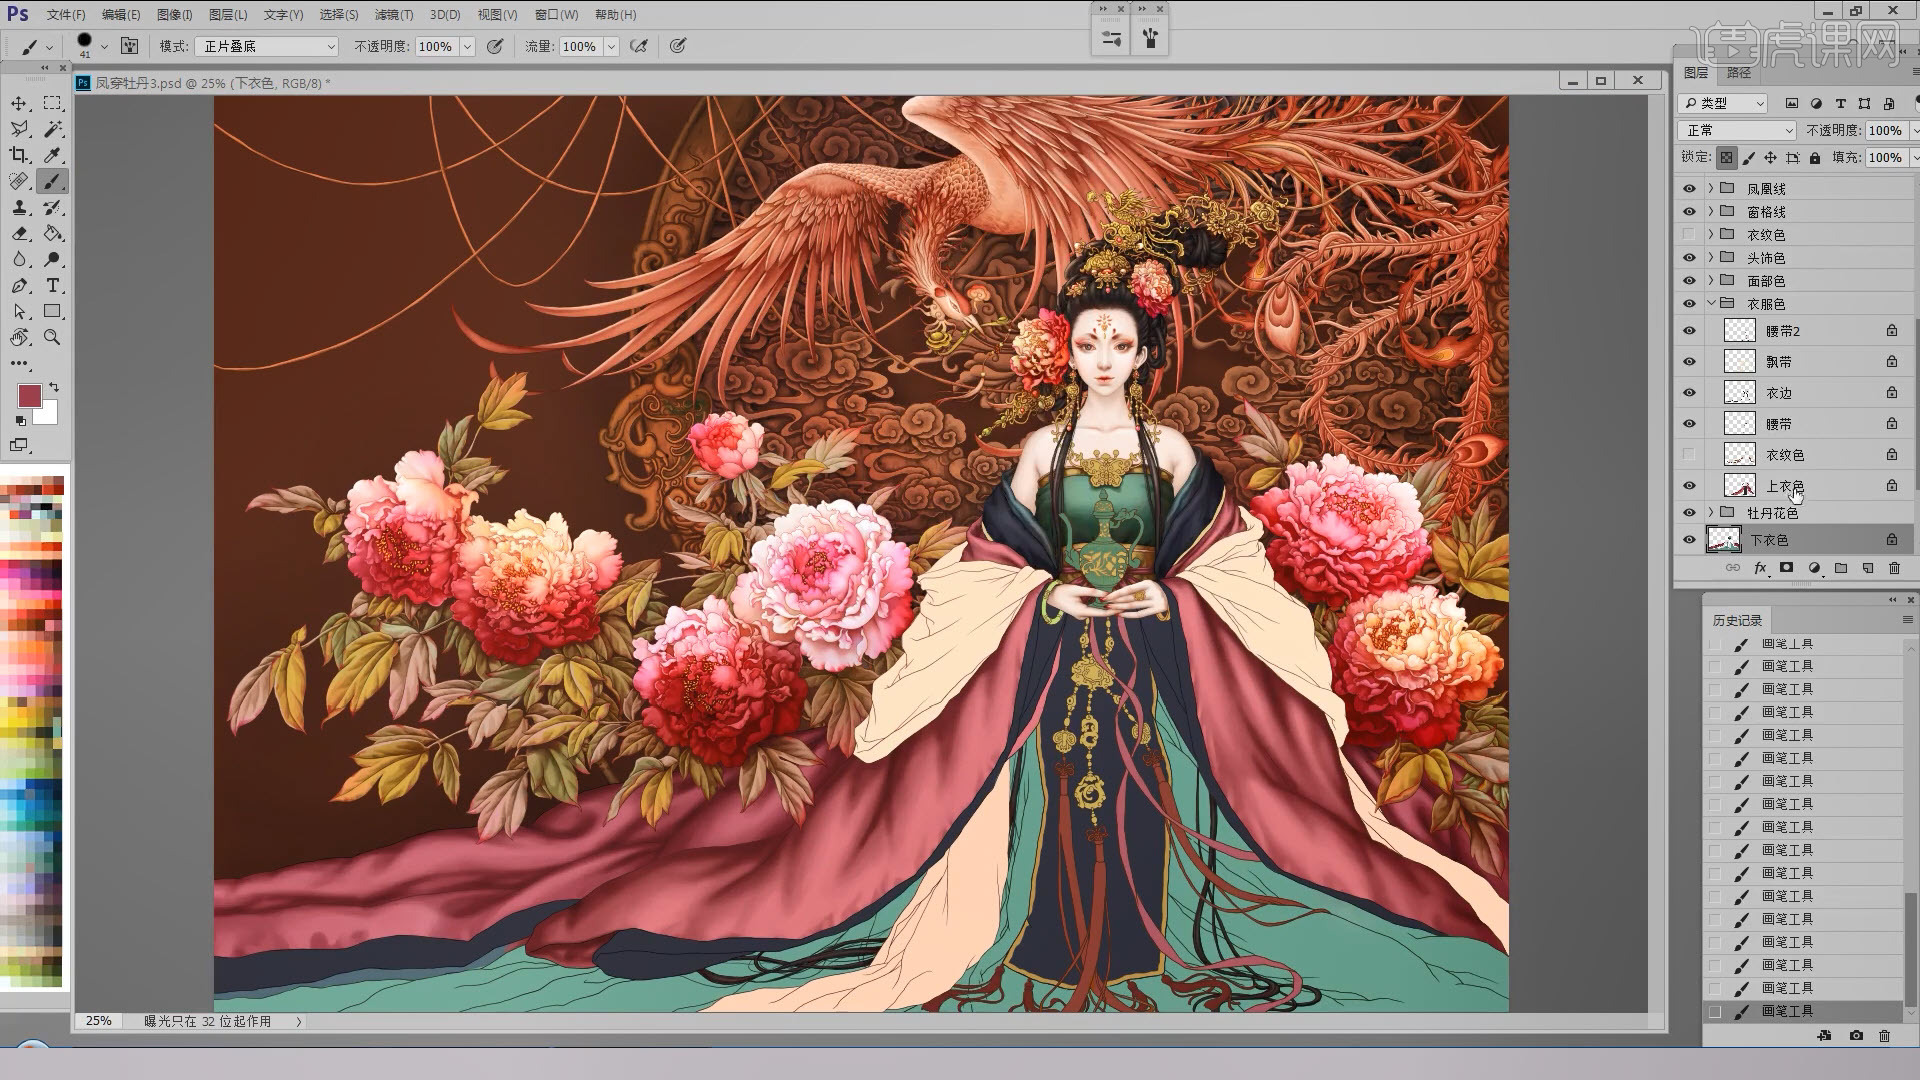Click the Add layer style fx icon

(x=1760, y=568)
